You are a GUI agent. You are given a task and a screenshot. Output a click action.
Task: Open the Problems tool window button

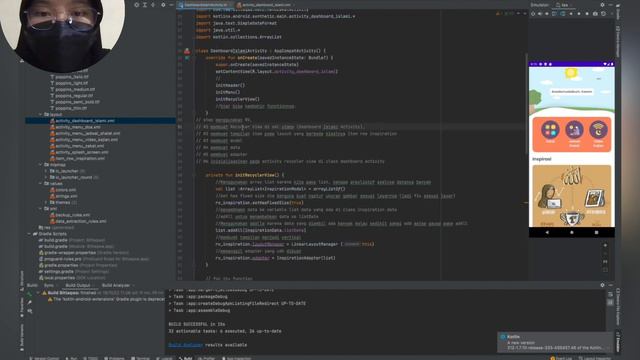(x=115, y=358)
